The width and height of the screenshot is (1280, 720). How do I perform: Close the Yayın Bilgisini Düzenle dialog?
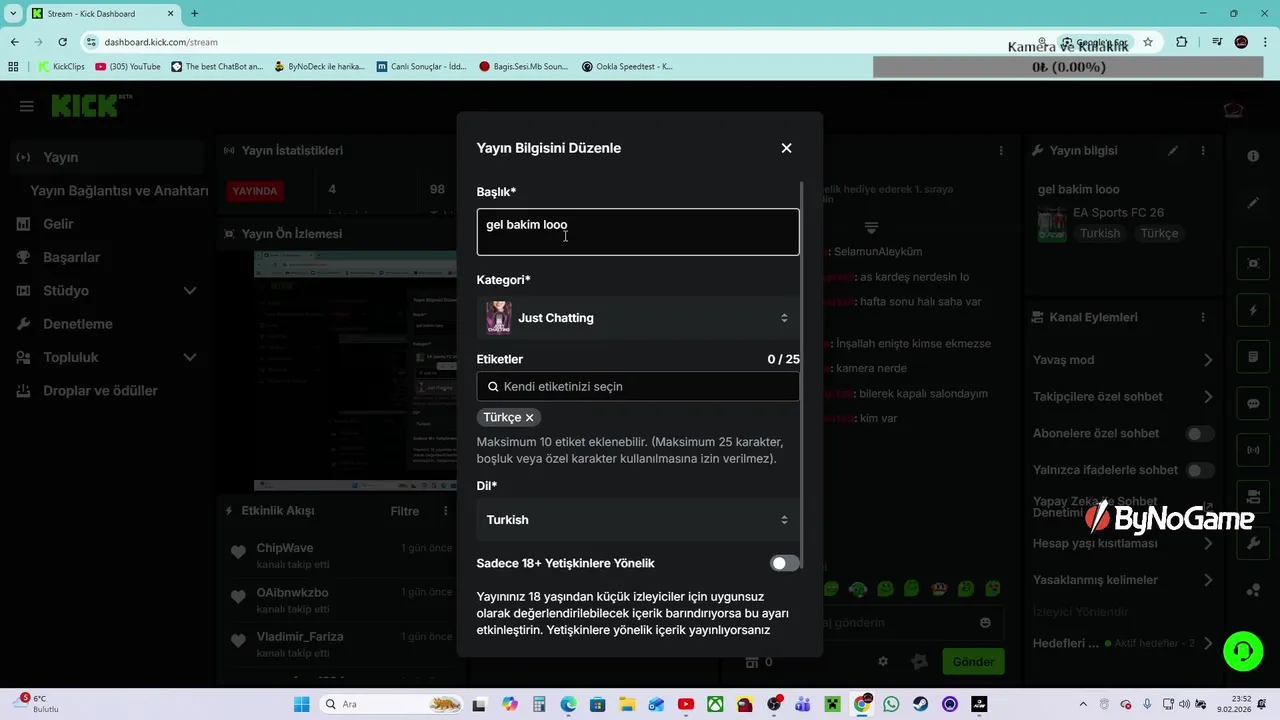click(786, 148)
